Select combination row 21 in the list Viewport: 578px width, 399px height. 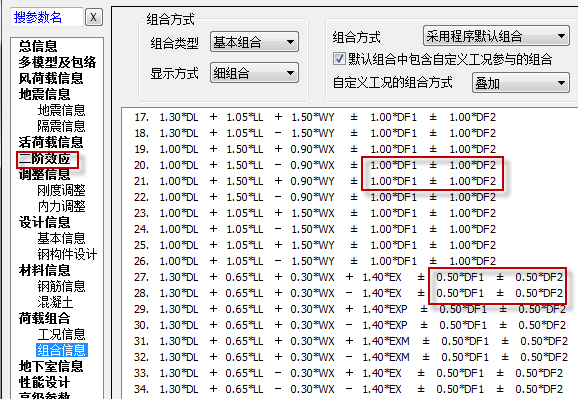point(315,181)
